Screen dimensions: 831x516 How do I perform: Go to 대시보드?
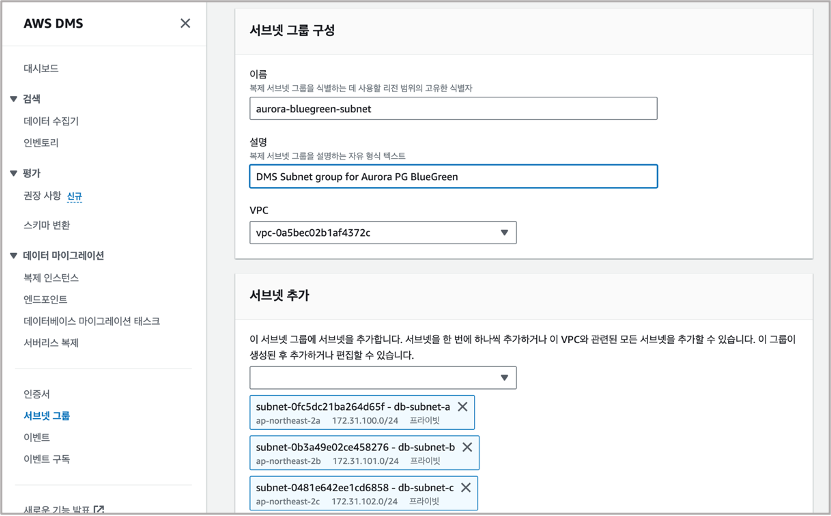tap(41, 68)
